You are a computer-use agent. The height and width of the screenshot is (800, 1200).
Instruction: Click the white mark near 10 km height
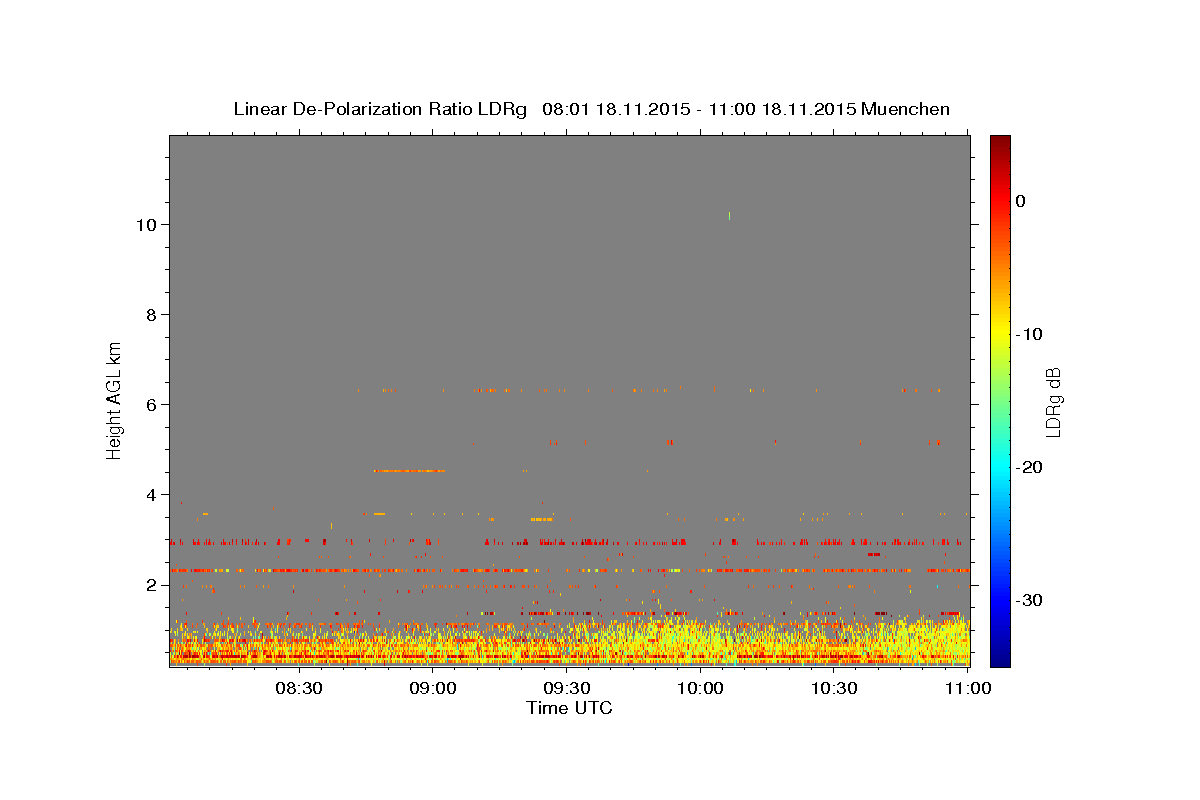(x=730, y=215)
